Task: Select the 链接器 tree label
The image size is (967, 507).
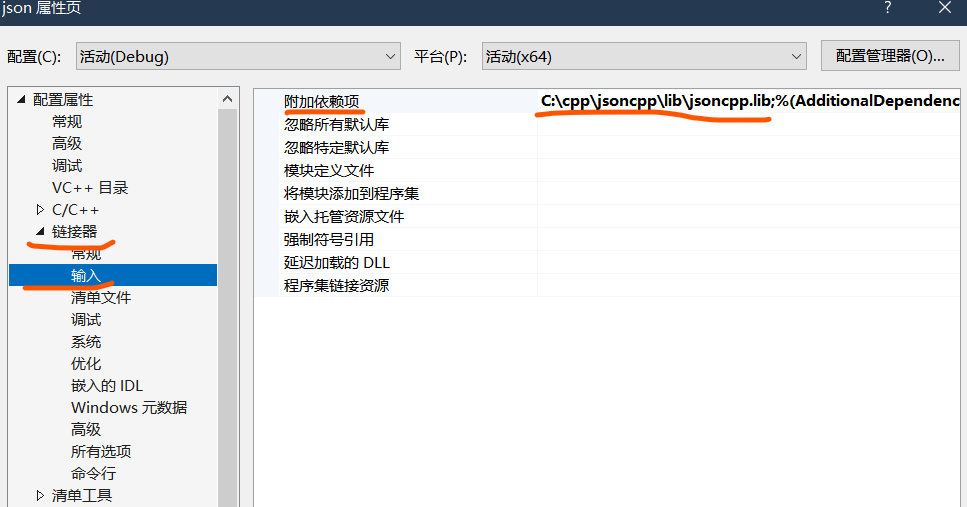Action: point(75,231)
